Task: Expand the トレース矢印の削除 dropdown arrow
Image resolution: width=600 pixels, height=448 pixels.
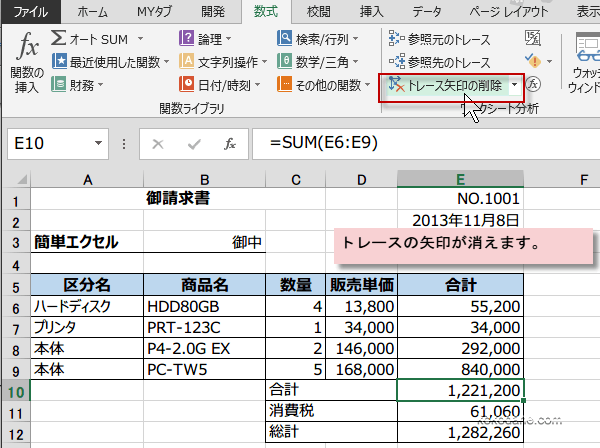Action: pos(514,86)
